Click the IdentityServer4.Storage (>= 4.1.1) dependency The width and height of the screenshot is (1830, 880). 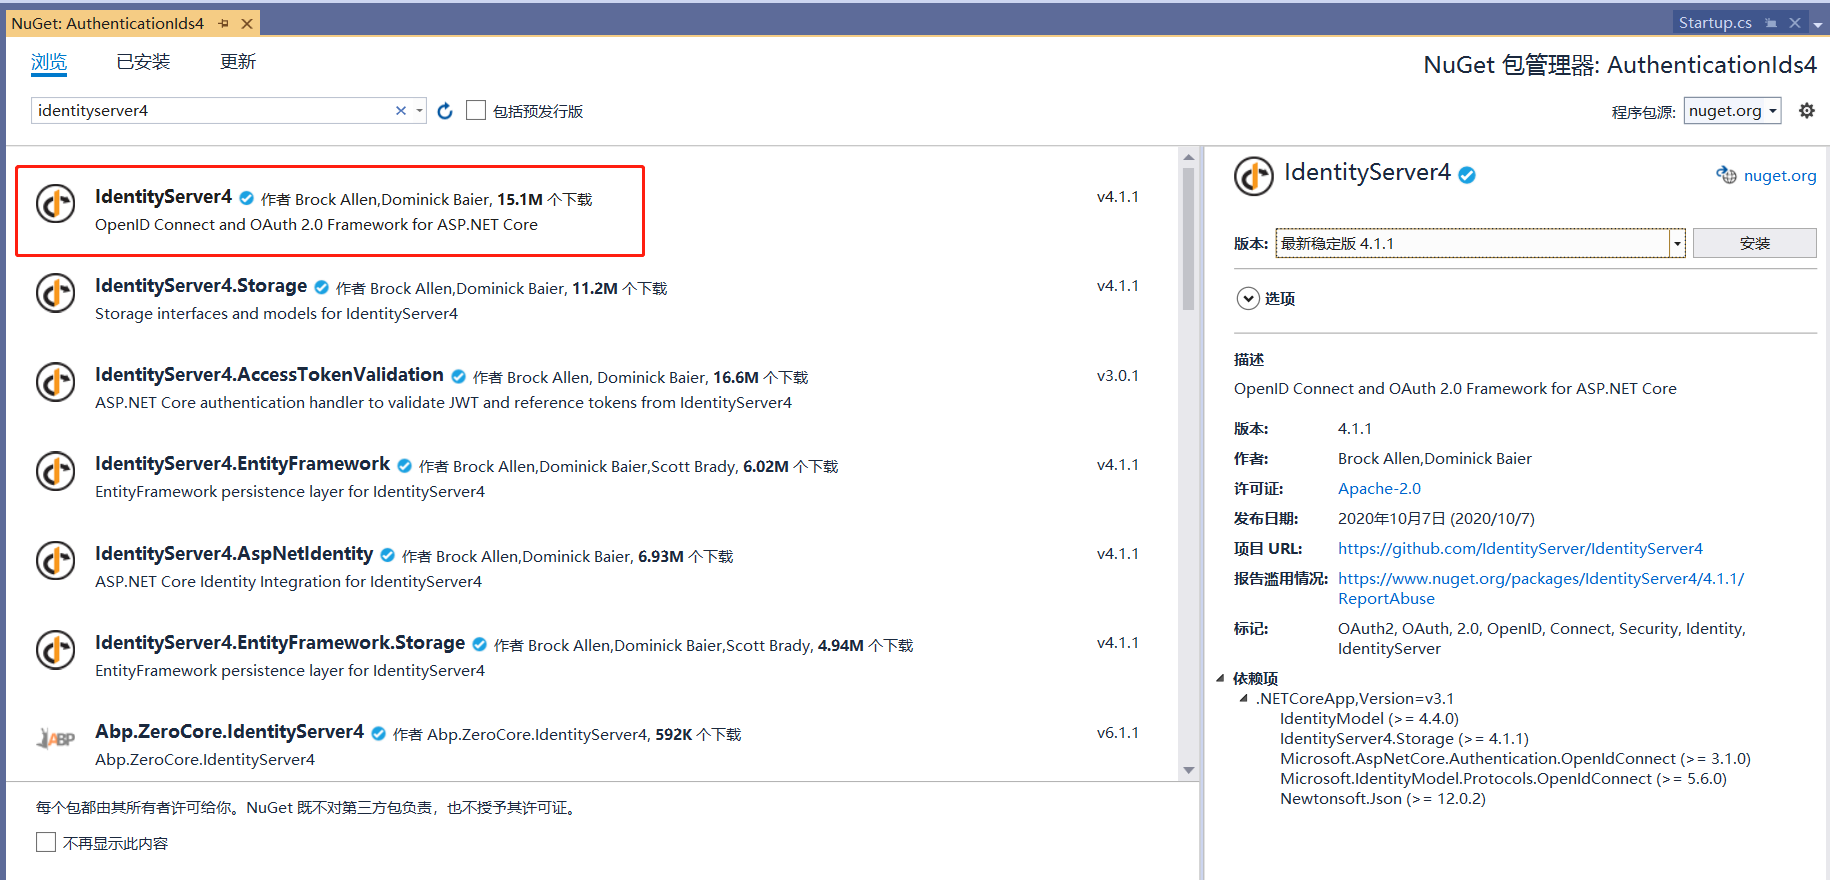[1404, 738]
